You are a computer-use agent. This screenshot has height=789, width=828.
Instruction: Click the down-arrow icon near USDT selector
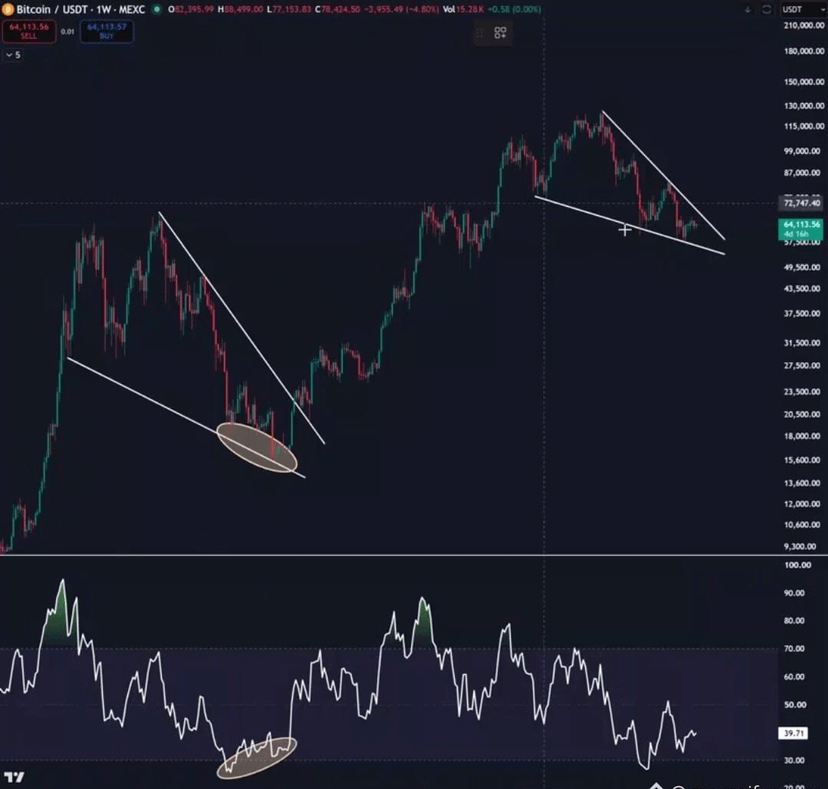(747, 10)
